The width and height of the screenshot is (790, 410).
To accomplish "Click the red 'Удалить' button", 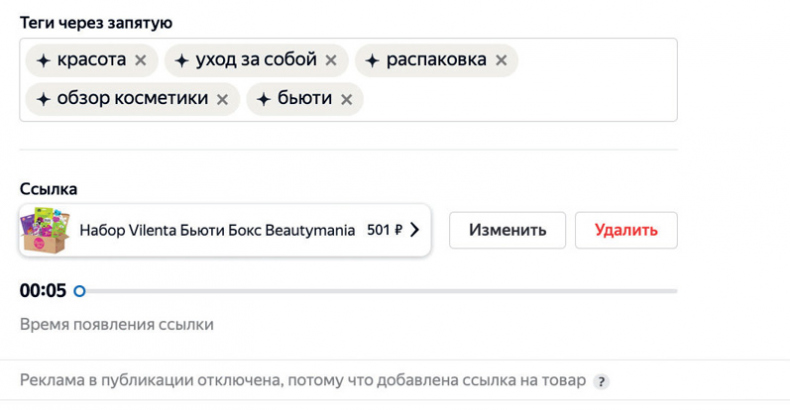I will 626,230.
